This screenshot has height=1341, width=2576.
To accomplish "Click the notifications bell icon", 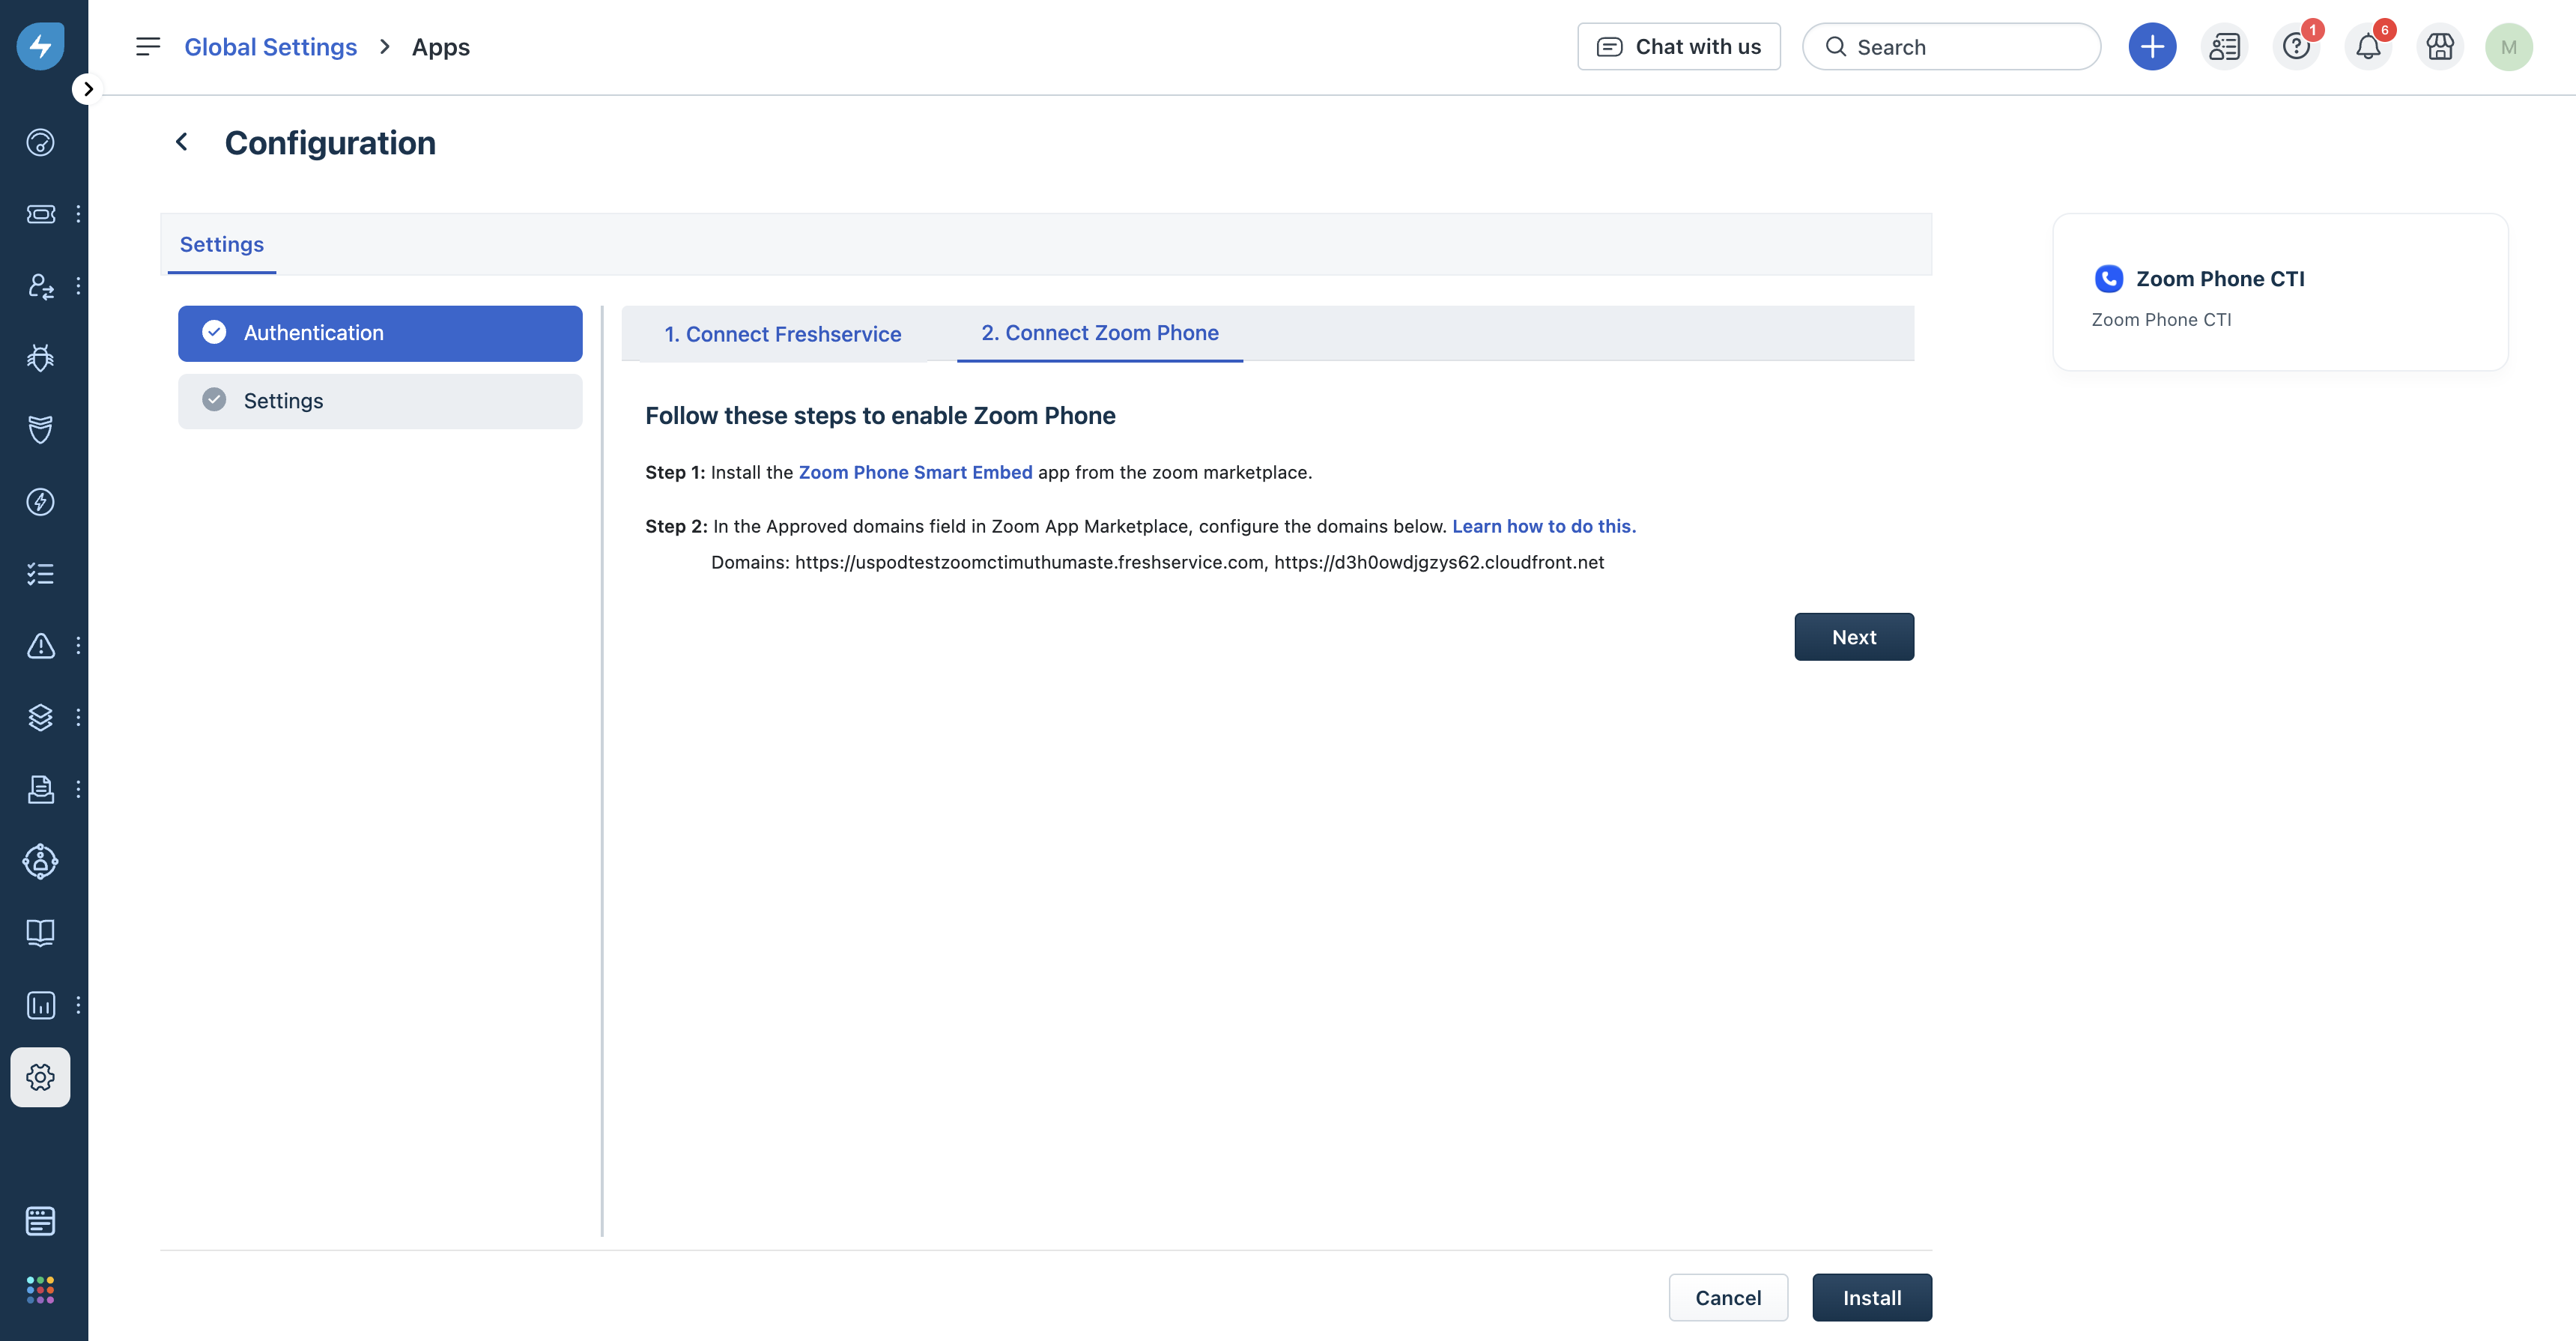I will [2367, 47].
